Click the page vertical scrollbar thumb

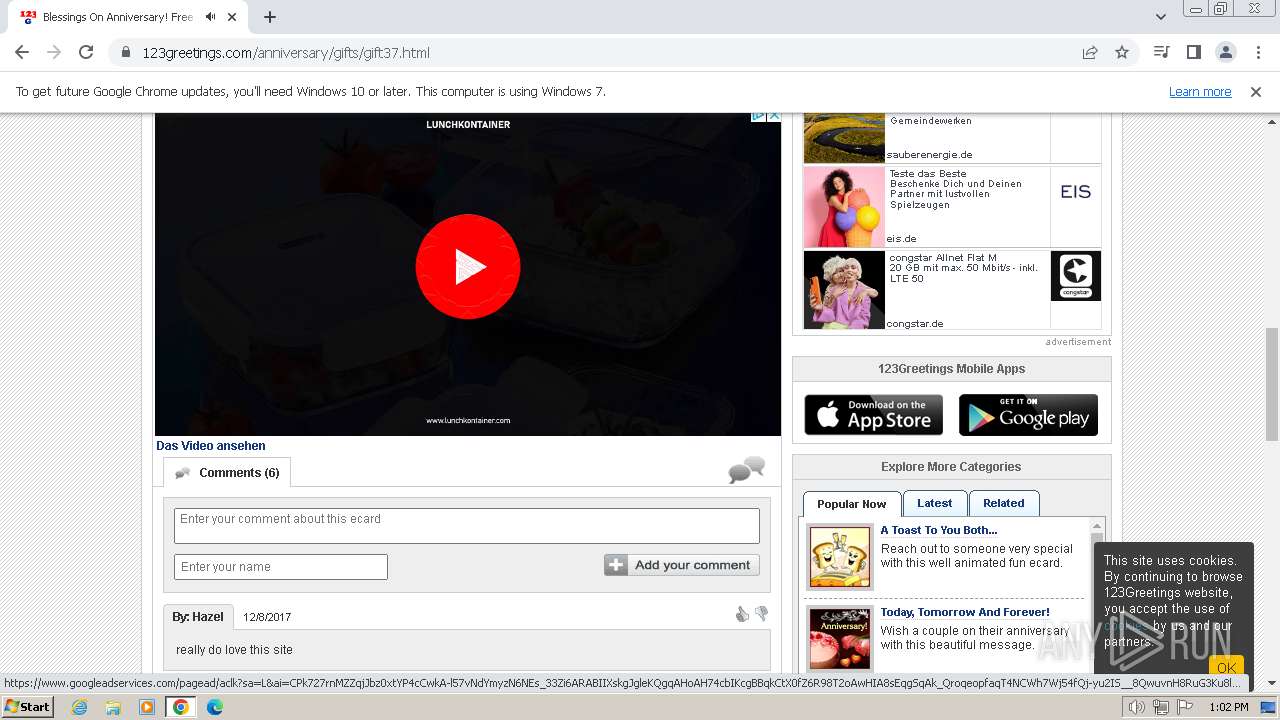1272,384
